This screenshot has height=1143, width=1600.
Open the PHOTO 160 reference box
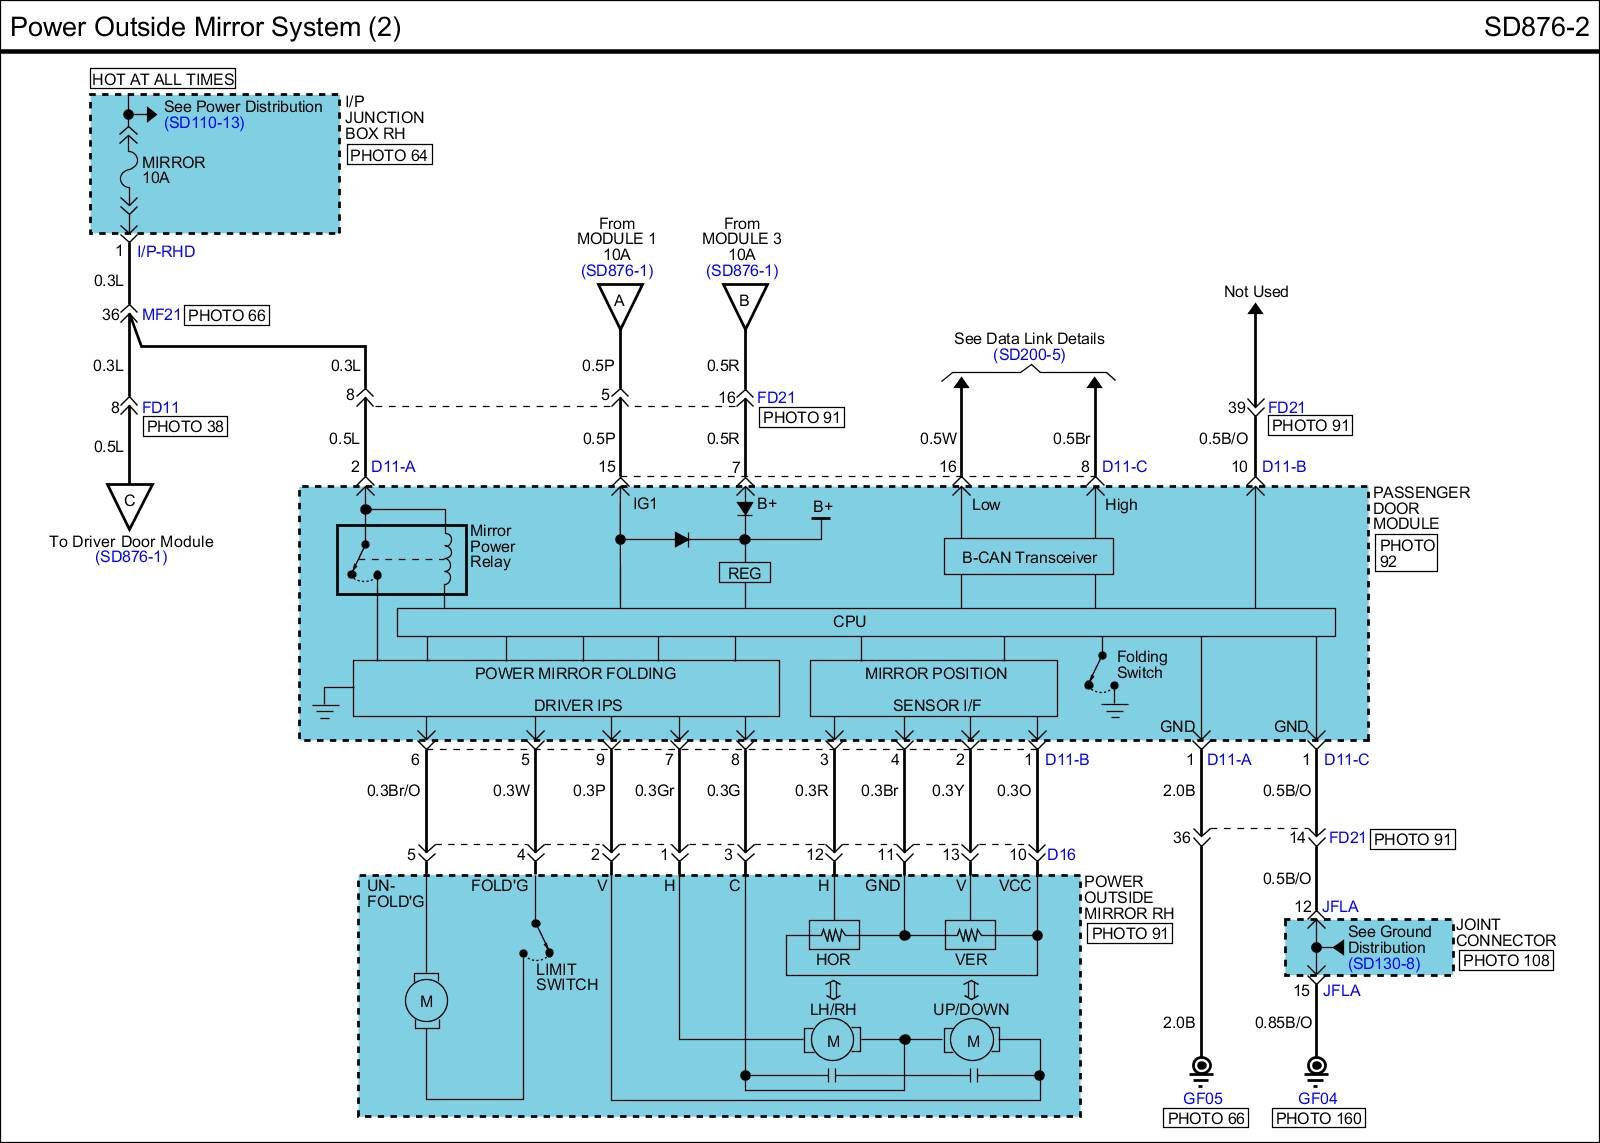point(1319,1118)
